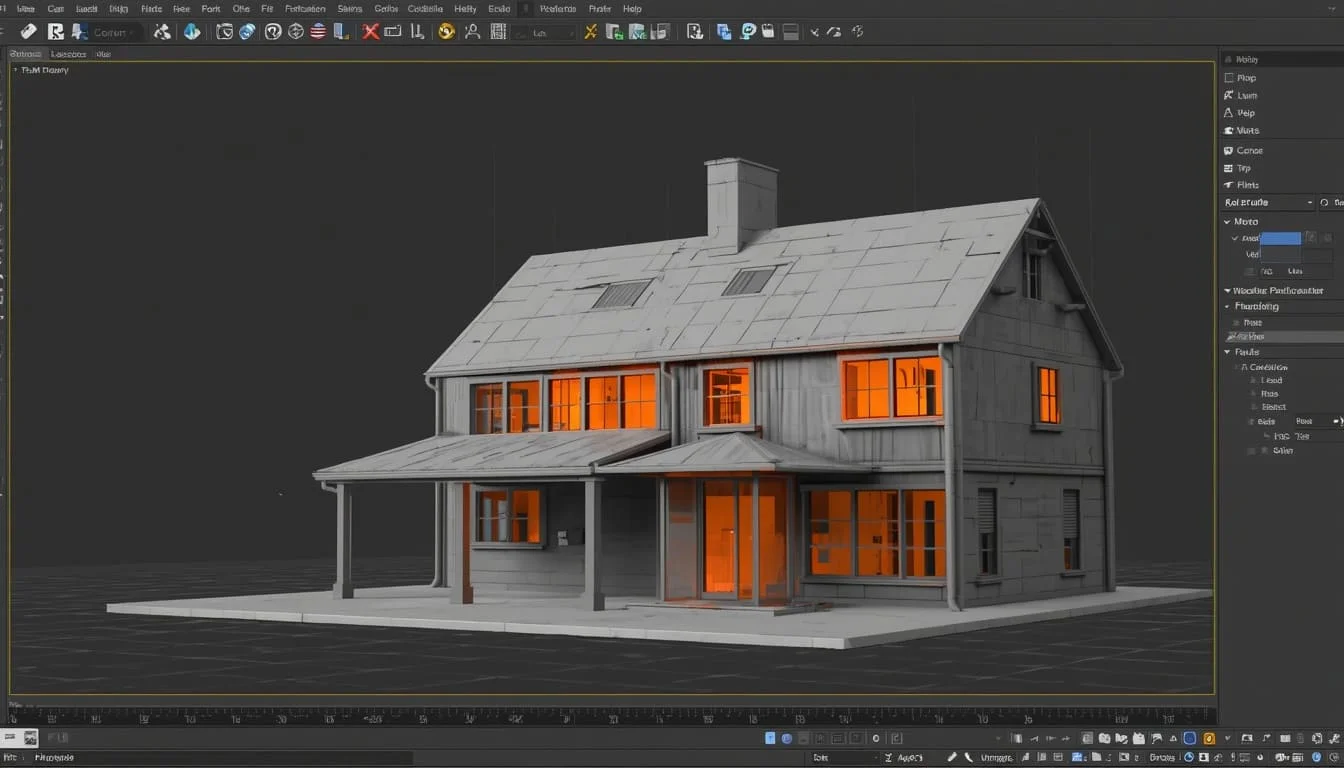Open the Help menu

pos(632,9)
